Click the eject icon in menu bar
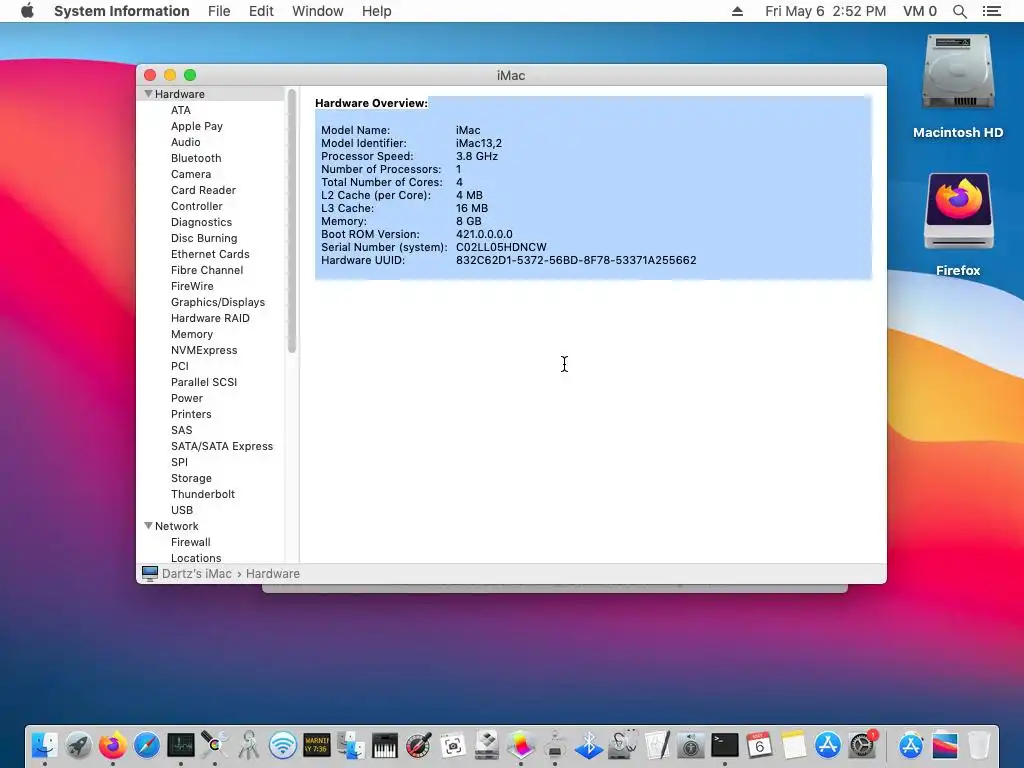This screenshot has height=768, width=1024. click(737, 11)
